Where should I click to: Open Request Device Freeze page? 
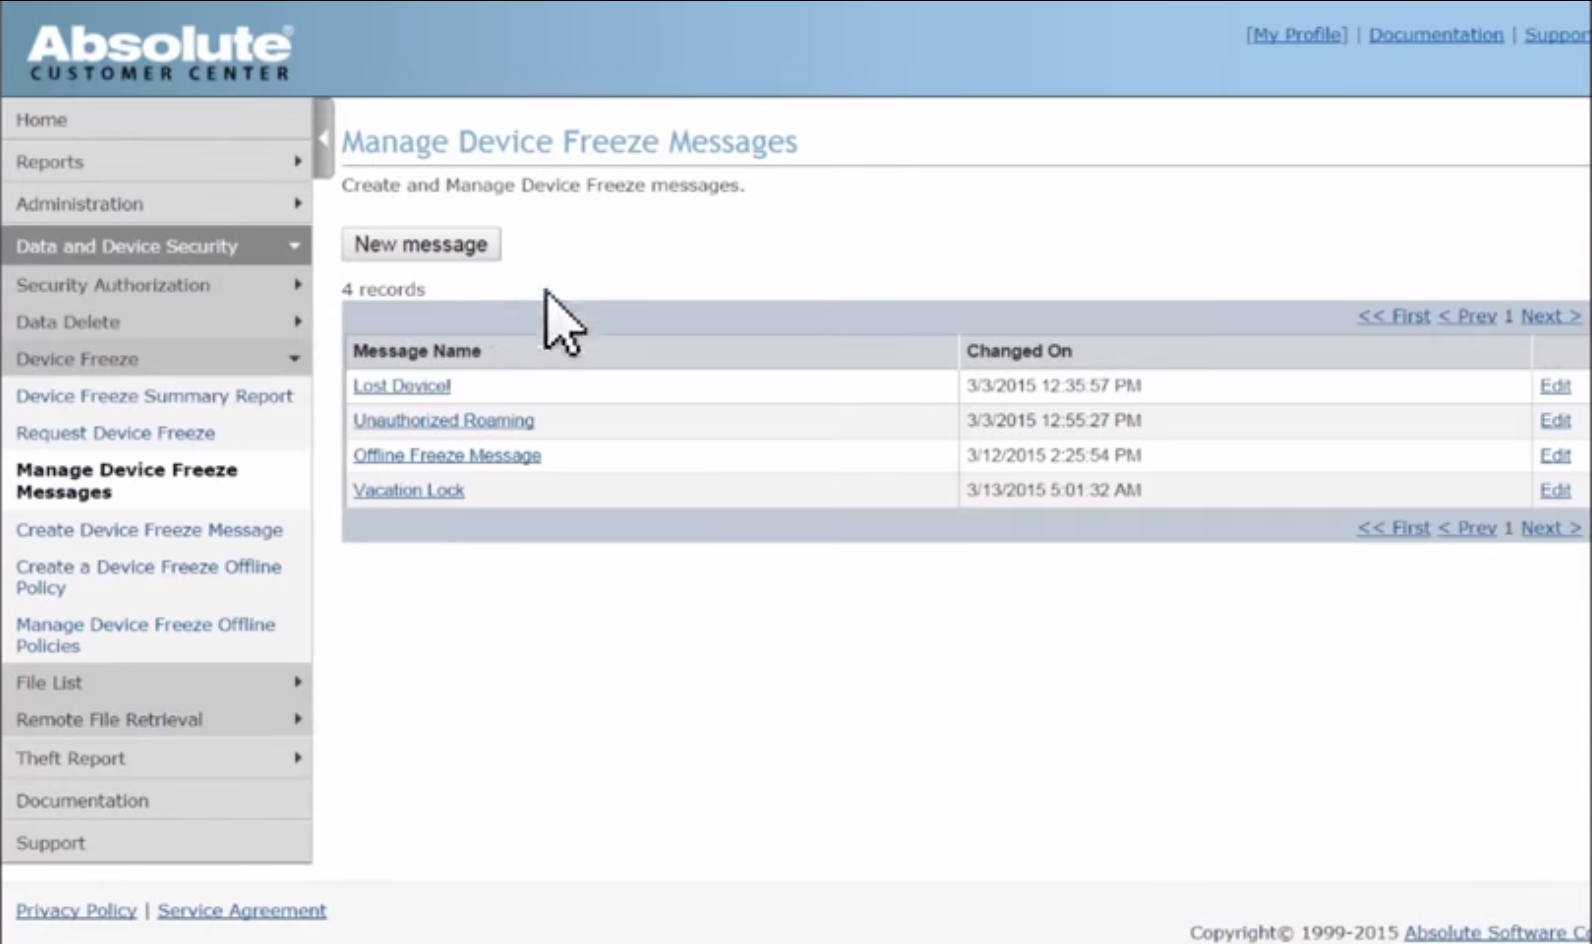pos(115,433)
